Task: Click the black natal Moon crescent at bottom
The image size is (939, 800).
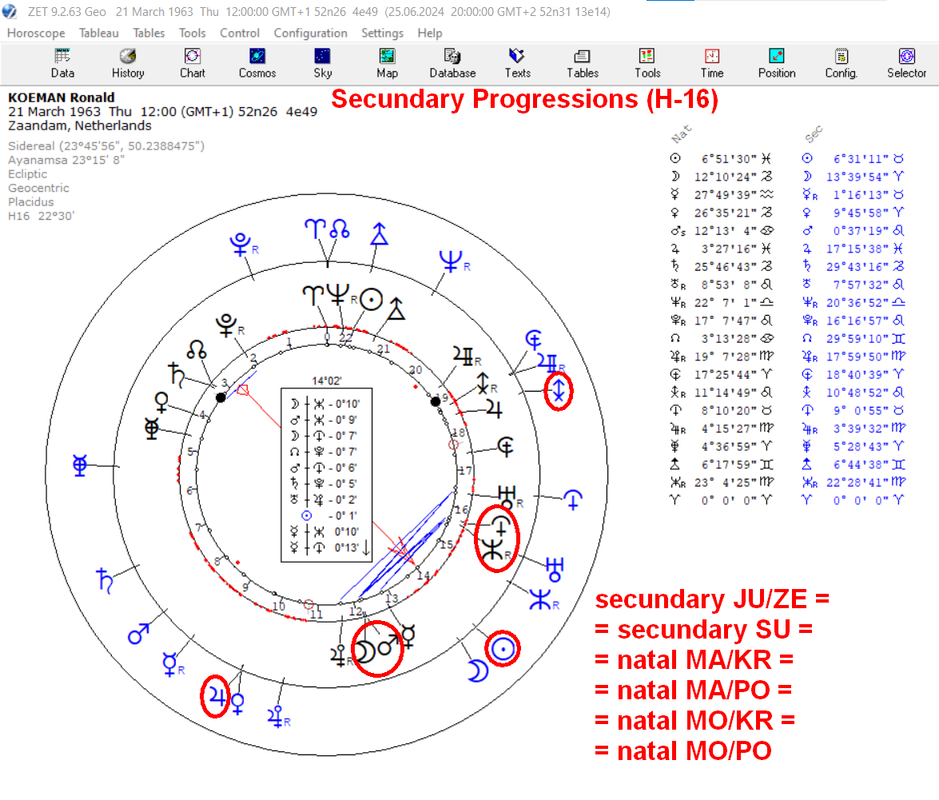Action: 364,651
